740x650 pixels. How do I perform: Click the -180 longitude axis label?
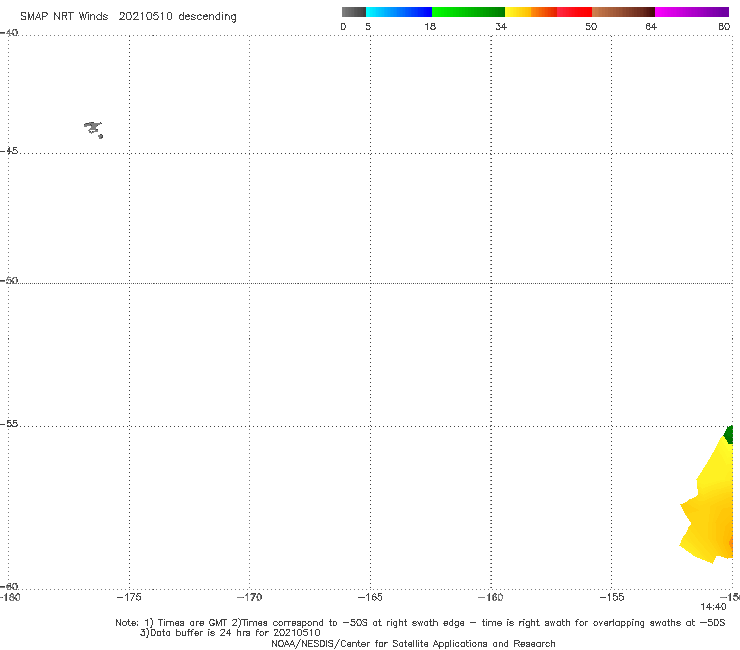(x=10, y=597)
